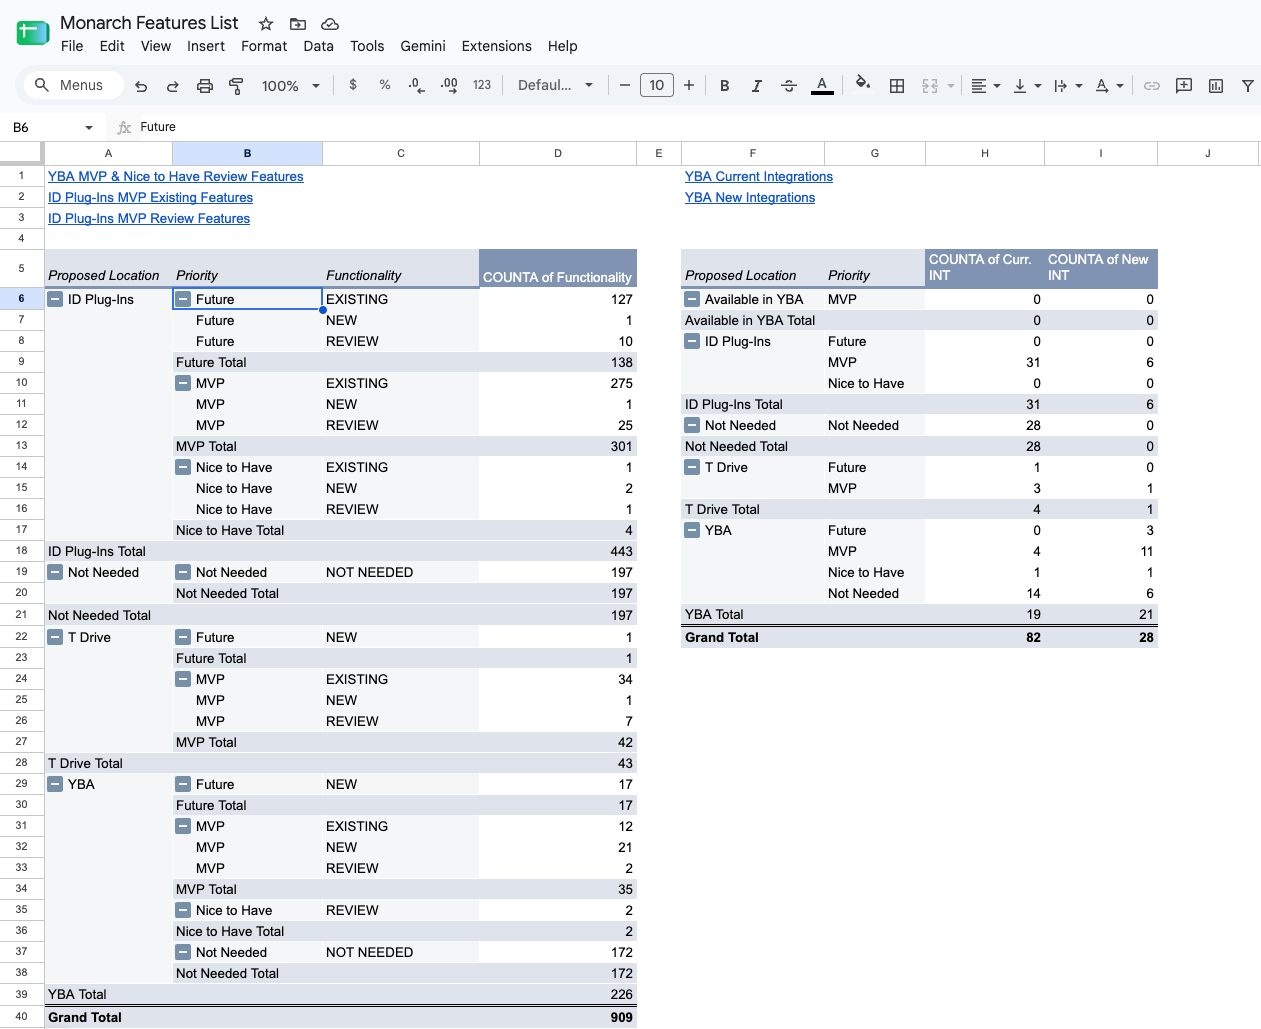Select the Grand Total 909 cell
1261x1029 pixels.
[558, 1017]
